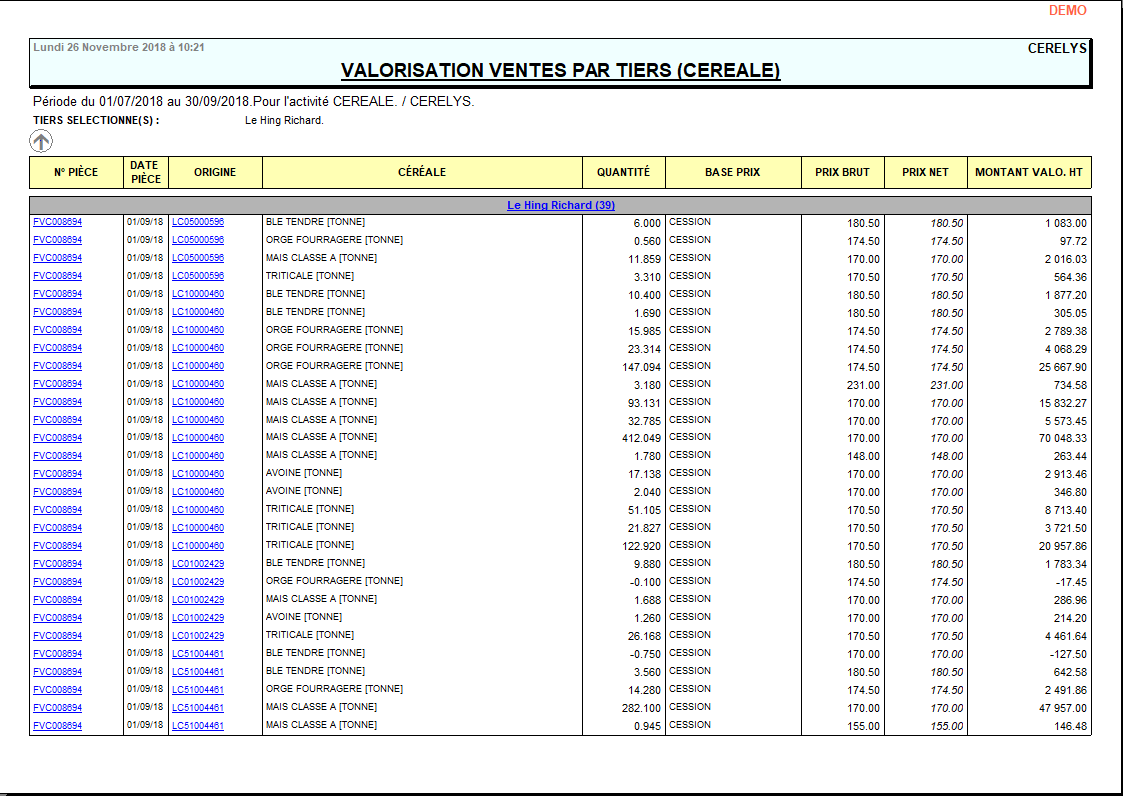Click the CÉRÉALE column header

pos(422,172)
